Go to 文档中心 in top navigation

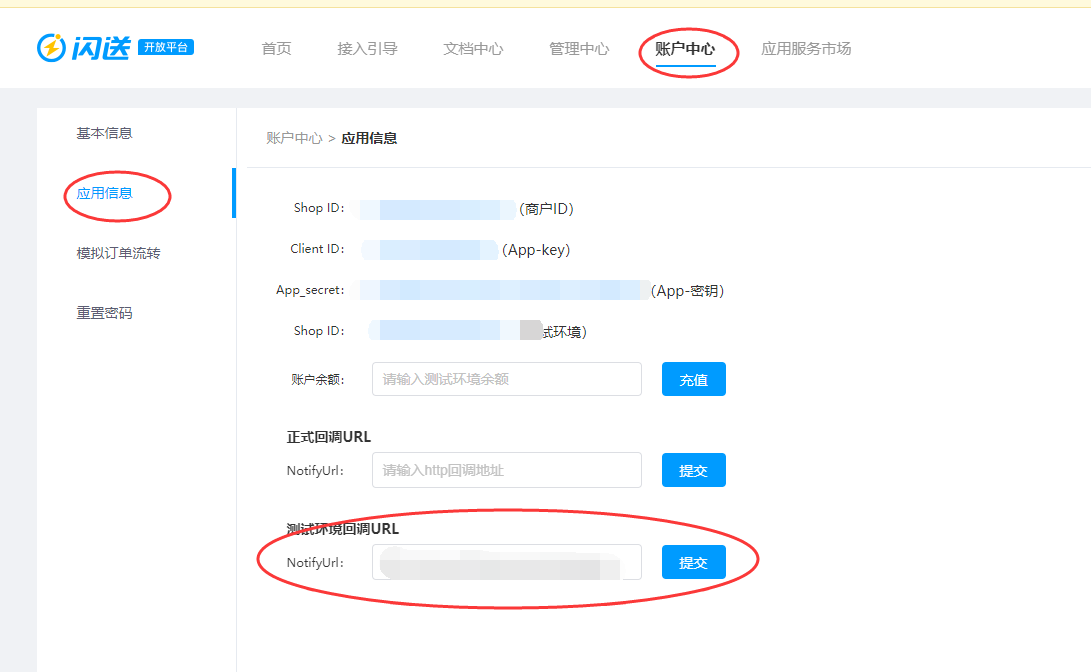tap(472, 47)
